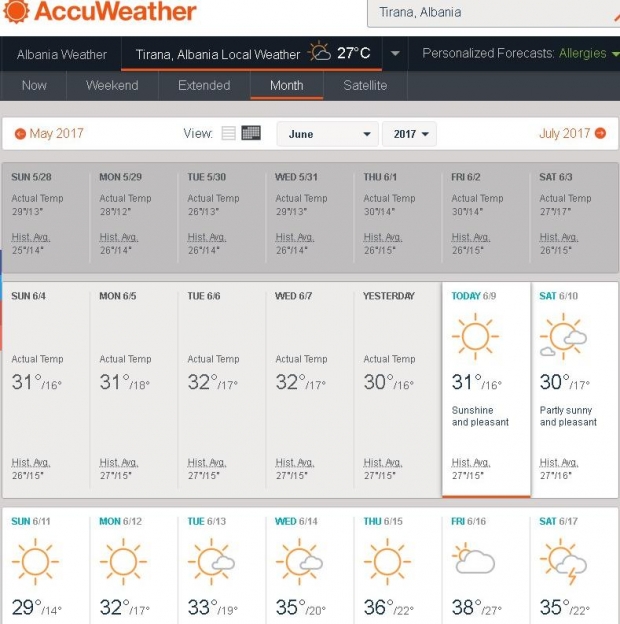The height and width of the screenshot is (624, 620).
Task: Switch to the list view icon
Action: click(228, 133)
